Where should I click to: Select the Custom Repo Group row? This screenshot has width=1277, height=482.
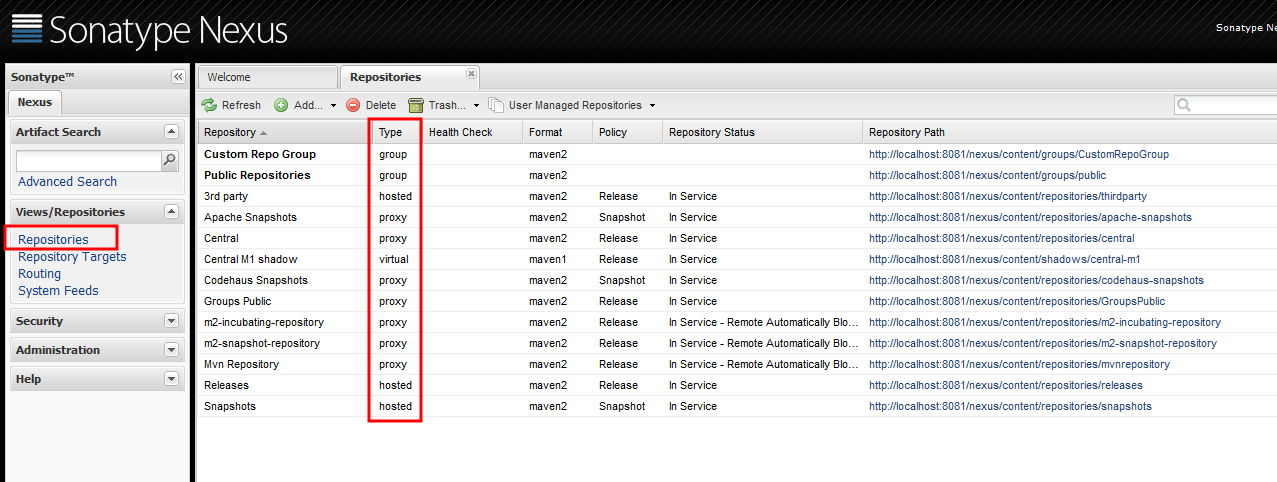[737, 154]
